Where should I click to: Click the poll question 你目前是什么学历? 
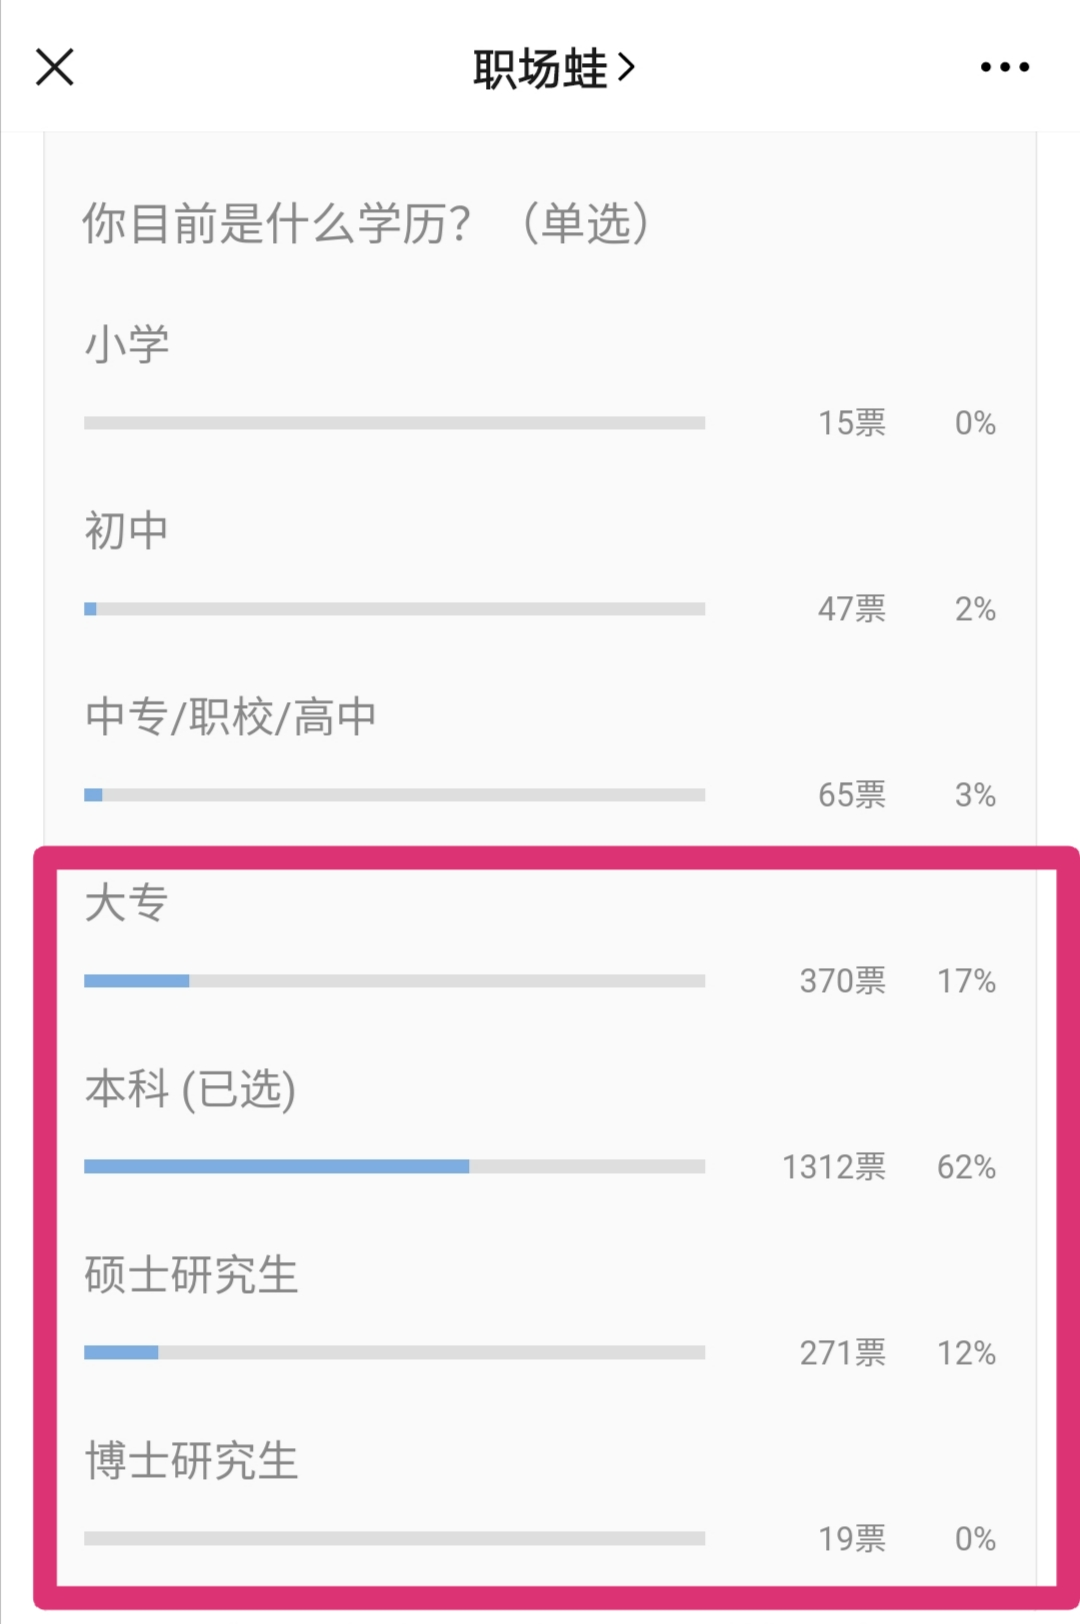coord(366,223)
